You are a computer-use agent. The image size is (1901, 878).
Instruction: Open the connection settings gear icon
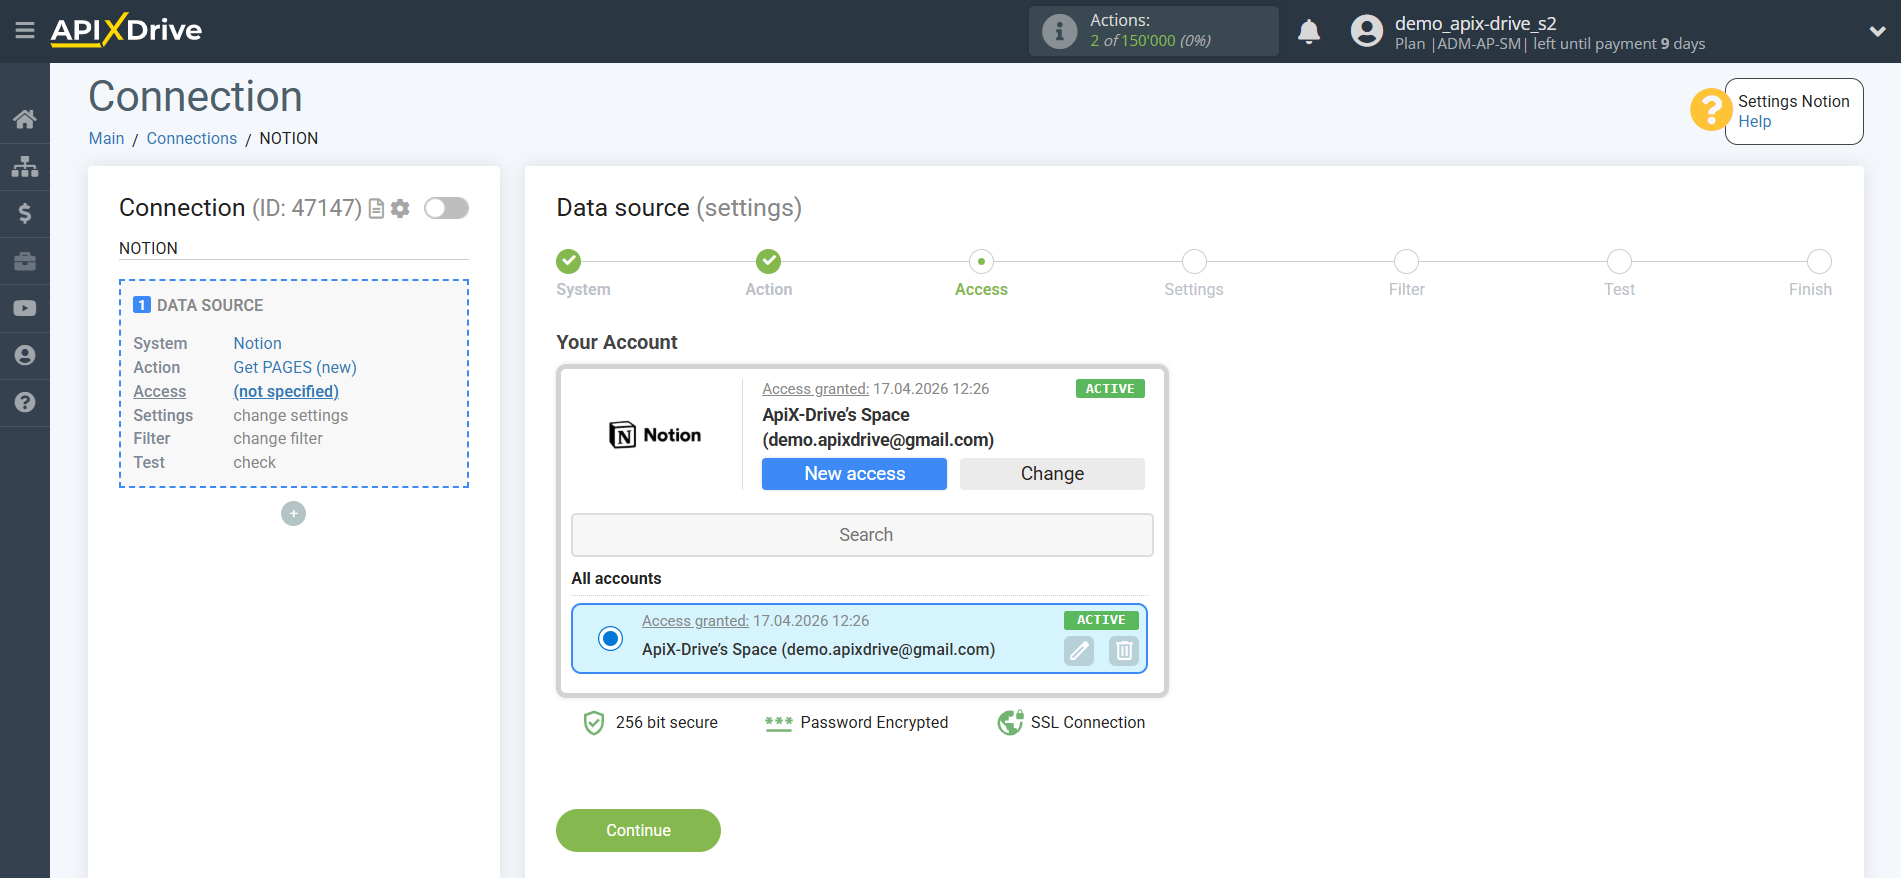[400, 208]
